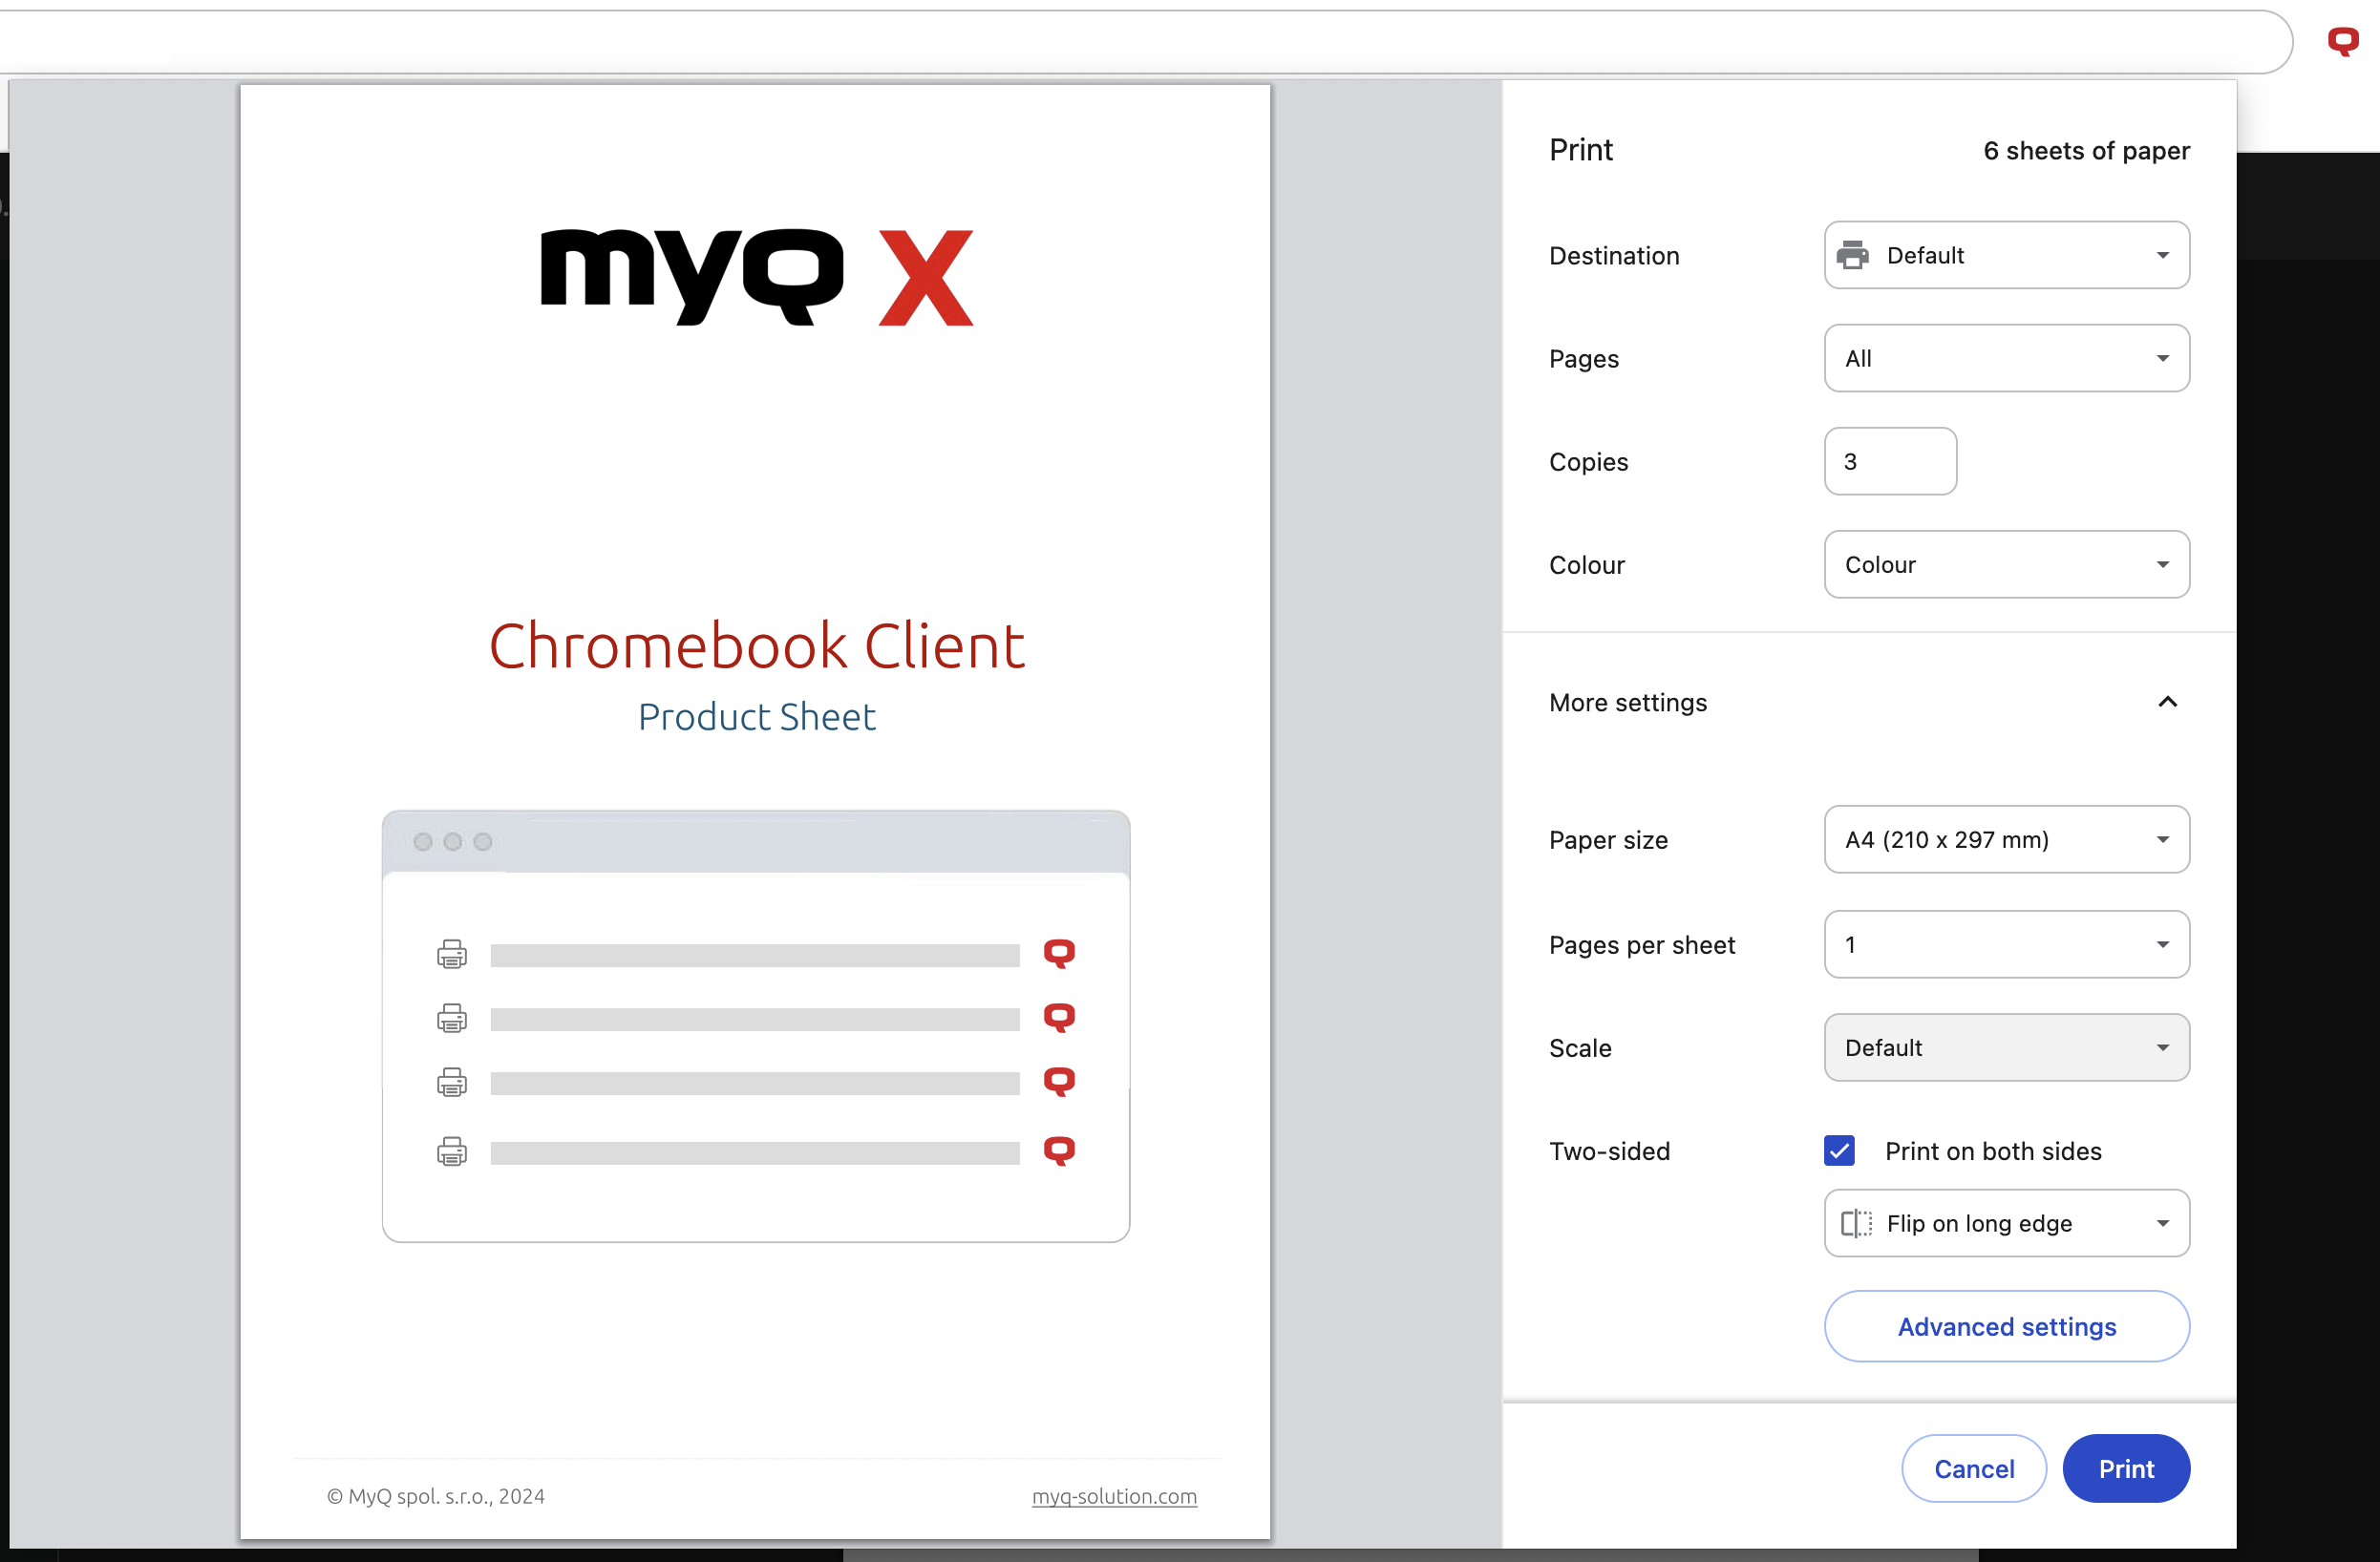The height and width of the screenshot is (1562, 2380).
Task: Open the Flip on long edge dropdown
Action: click(x=2006, y=1223)
